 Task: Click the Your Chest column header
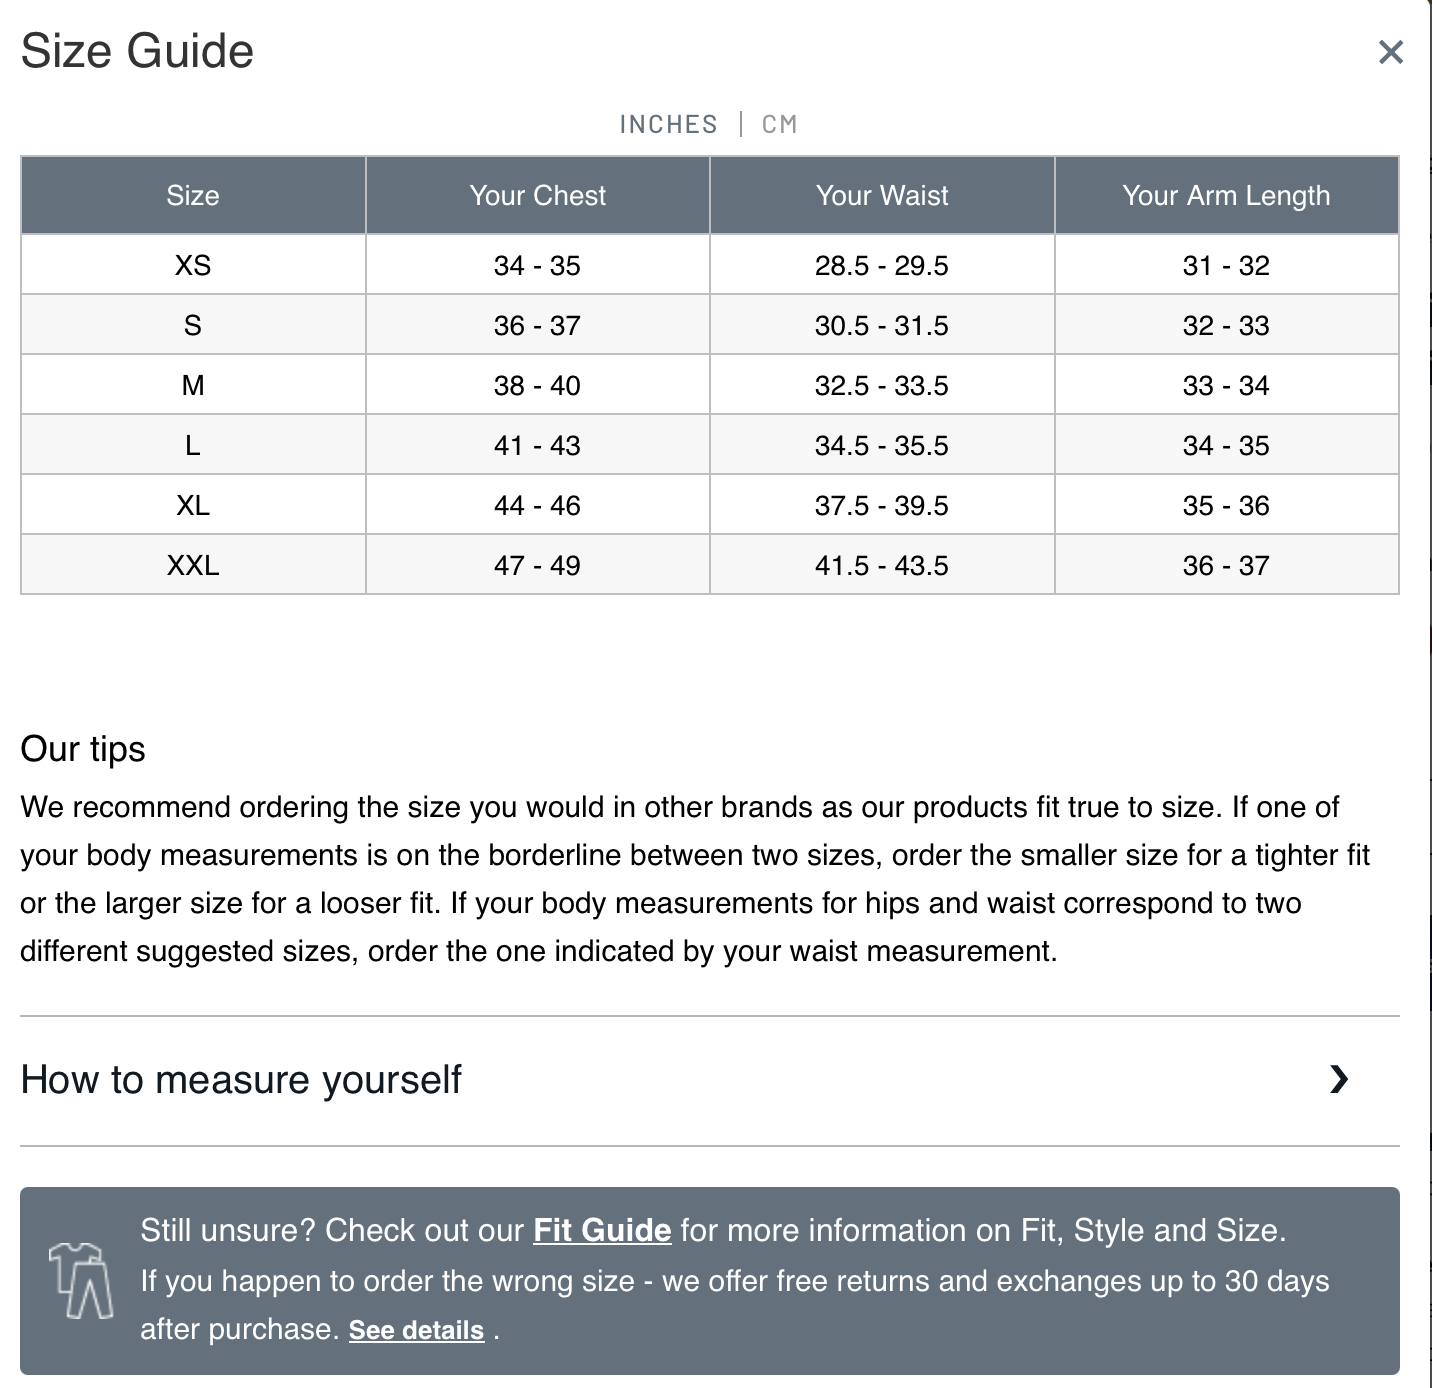pos(538,195)
